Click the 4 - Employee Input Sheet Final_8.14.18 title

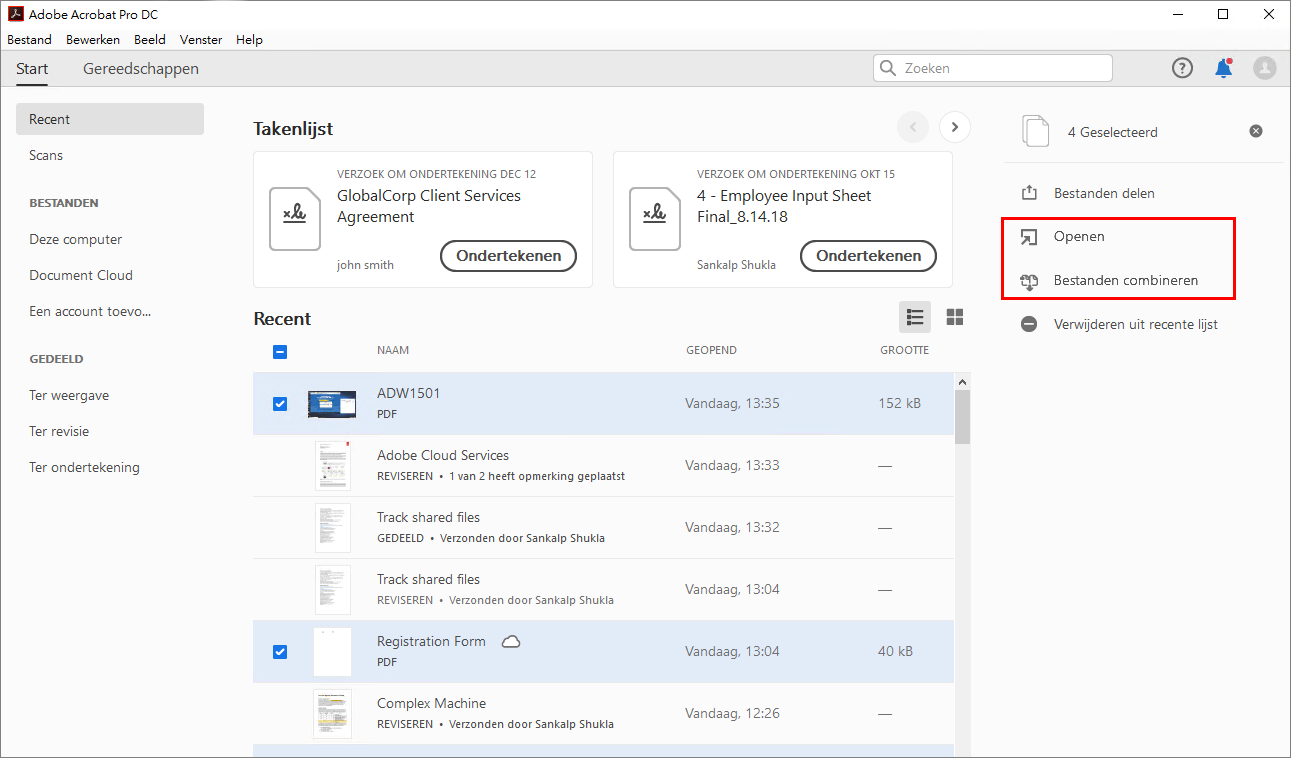[784, 206]
